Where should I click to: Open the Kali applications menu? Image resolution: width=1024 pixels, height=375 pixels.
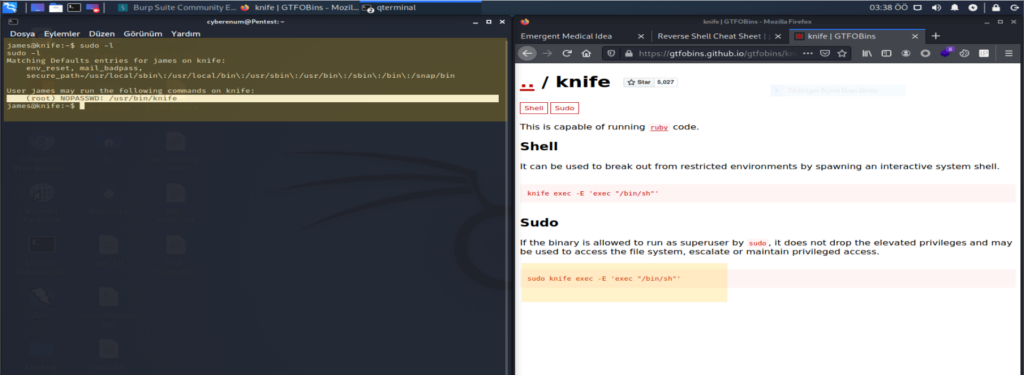click(x=9, y=8)
